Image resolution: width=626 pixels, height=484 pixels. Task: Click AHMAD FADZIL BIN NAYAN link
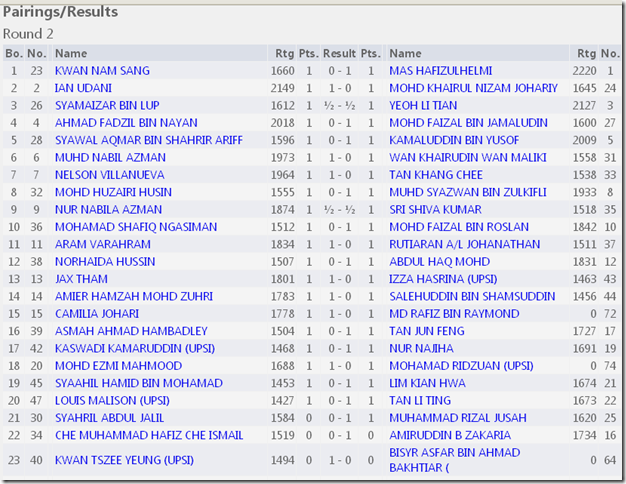[x=126, y=123]
